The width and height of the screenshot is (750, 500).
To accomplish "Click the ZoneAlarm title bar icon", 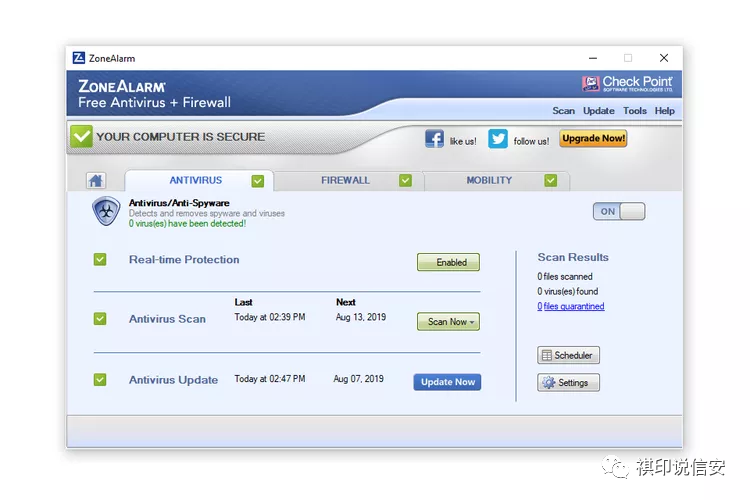I will click(x=78, y=58).
